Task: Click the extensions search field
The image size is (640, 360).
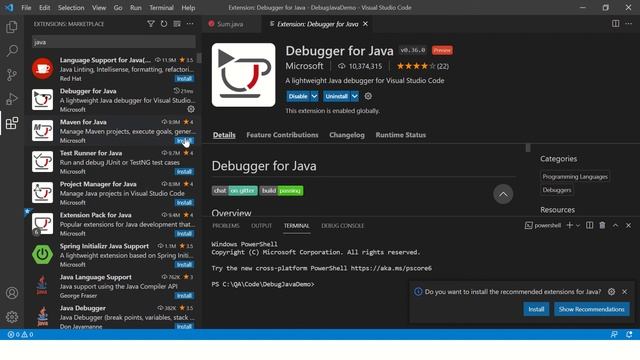Action: pyautogui.click(x=114, y=42)
